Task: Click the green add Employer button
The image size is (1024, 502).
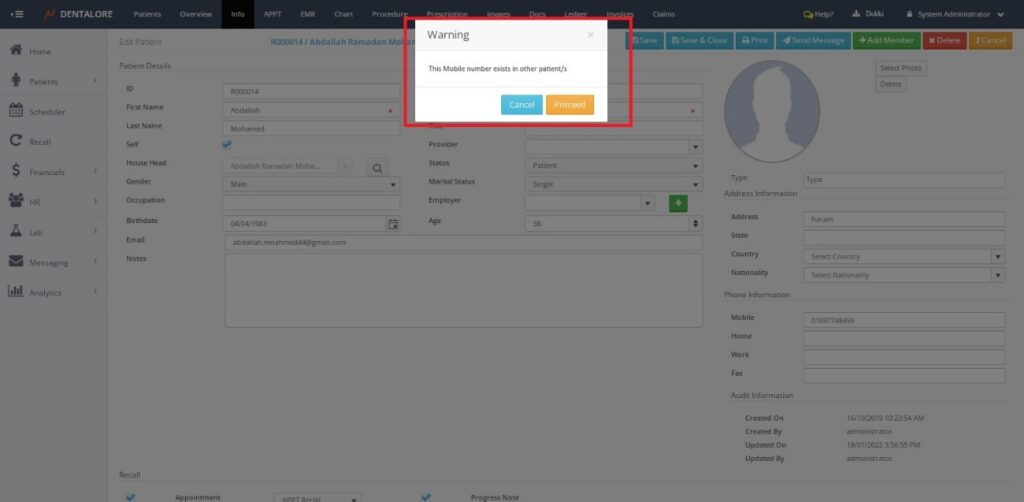Action: click(677, 203)
